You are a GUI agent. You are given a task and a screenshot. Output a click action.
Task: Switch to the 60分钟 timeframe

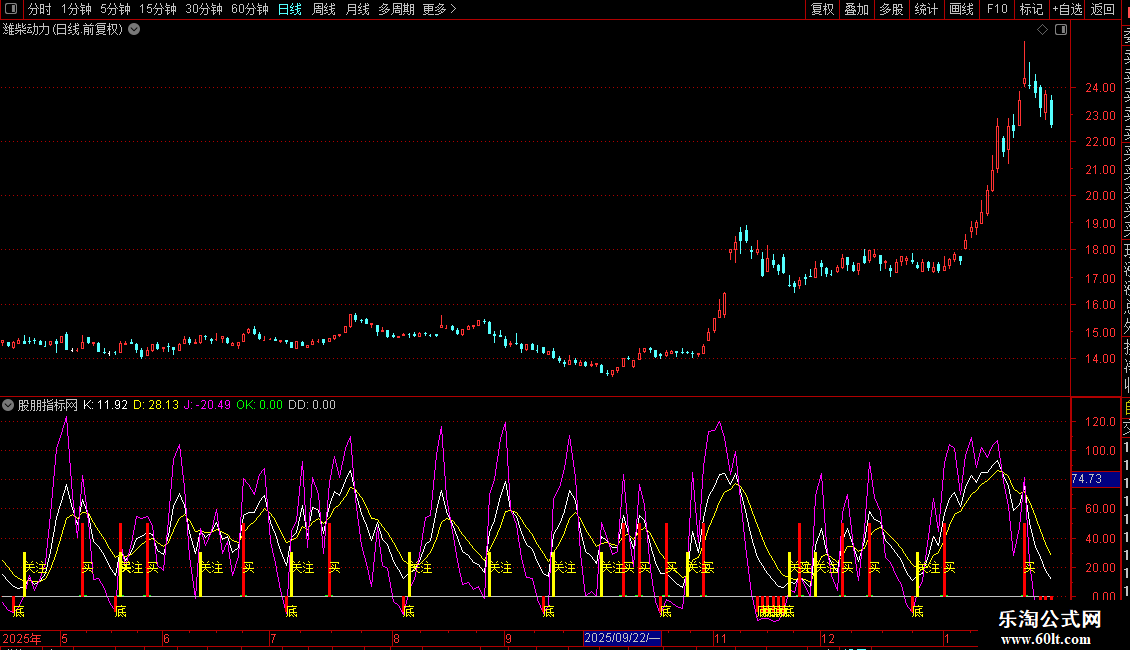(x=249, y=9)
